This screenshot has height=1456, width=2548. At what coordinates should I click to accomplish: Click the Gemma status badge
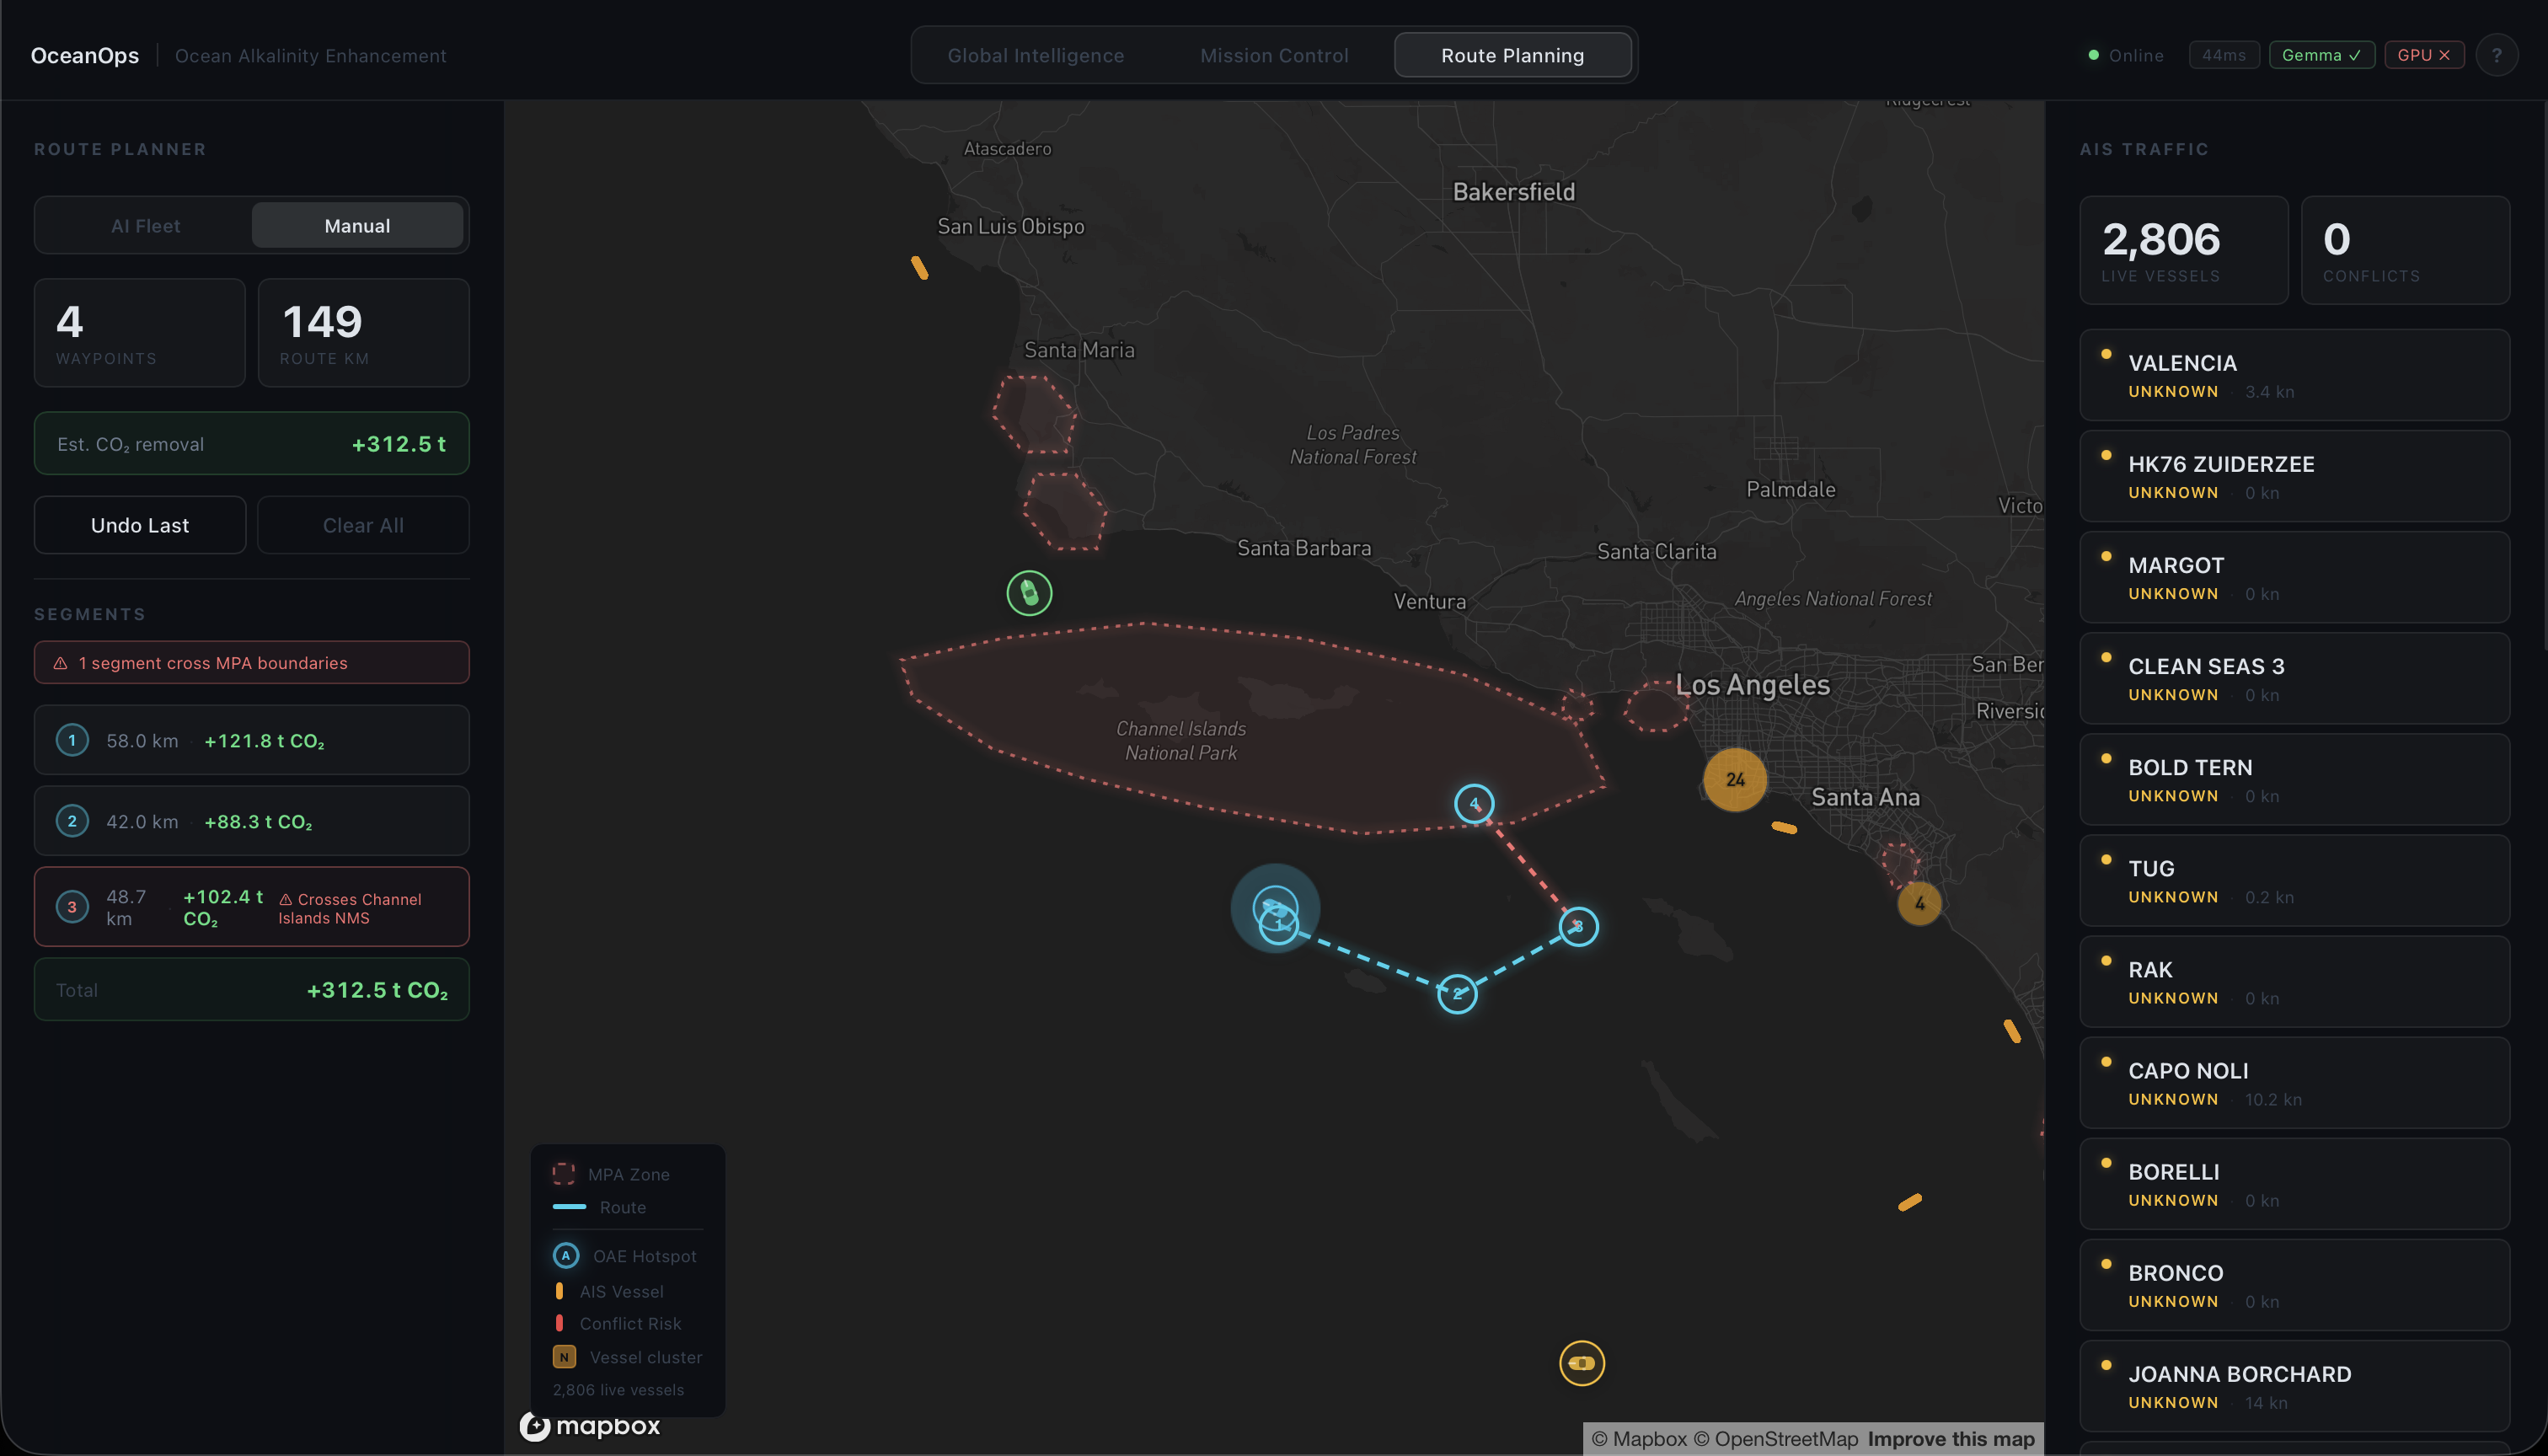[2321, 55]
